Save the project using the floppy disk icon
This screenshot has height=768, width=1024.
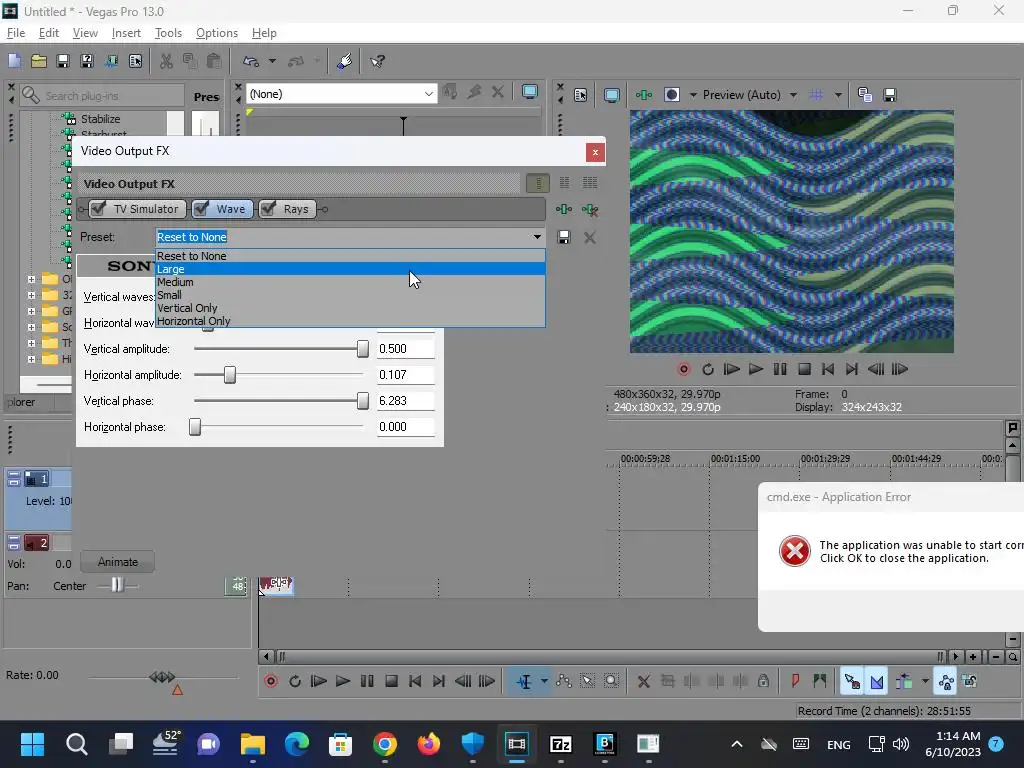pos(63,61)
